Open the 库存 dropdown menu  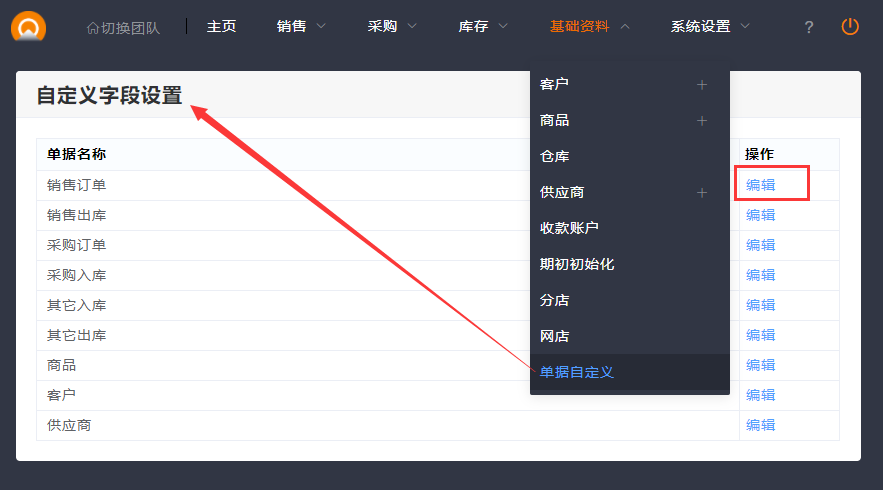(x=483, y=27)
